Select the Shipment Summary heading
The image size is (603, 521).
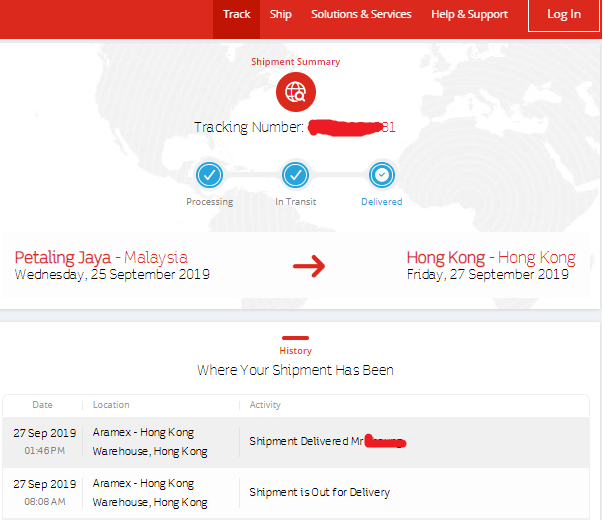(x=295, y=62)
